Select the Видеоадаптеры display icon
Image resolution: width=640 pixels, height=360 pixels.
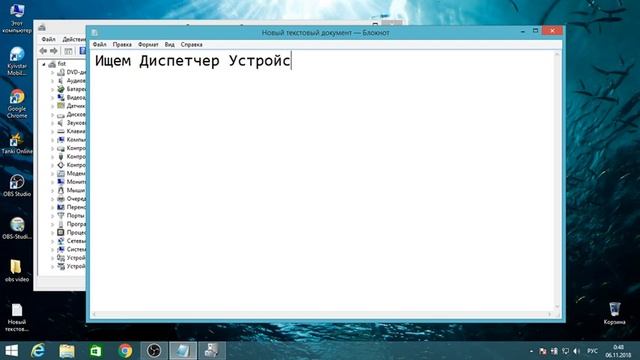61,98
